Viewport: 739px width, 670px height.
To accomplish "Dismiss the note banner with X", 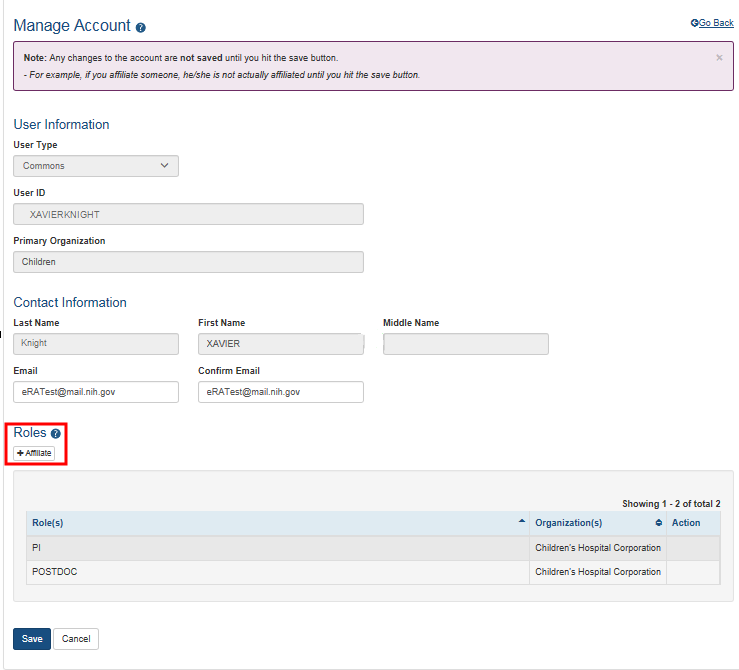I will (x=719, y=58).
